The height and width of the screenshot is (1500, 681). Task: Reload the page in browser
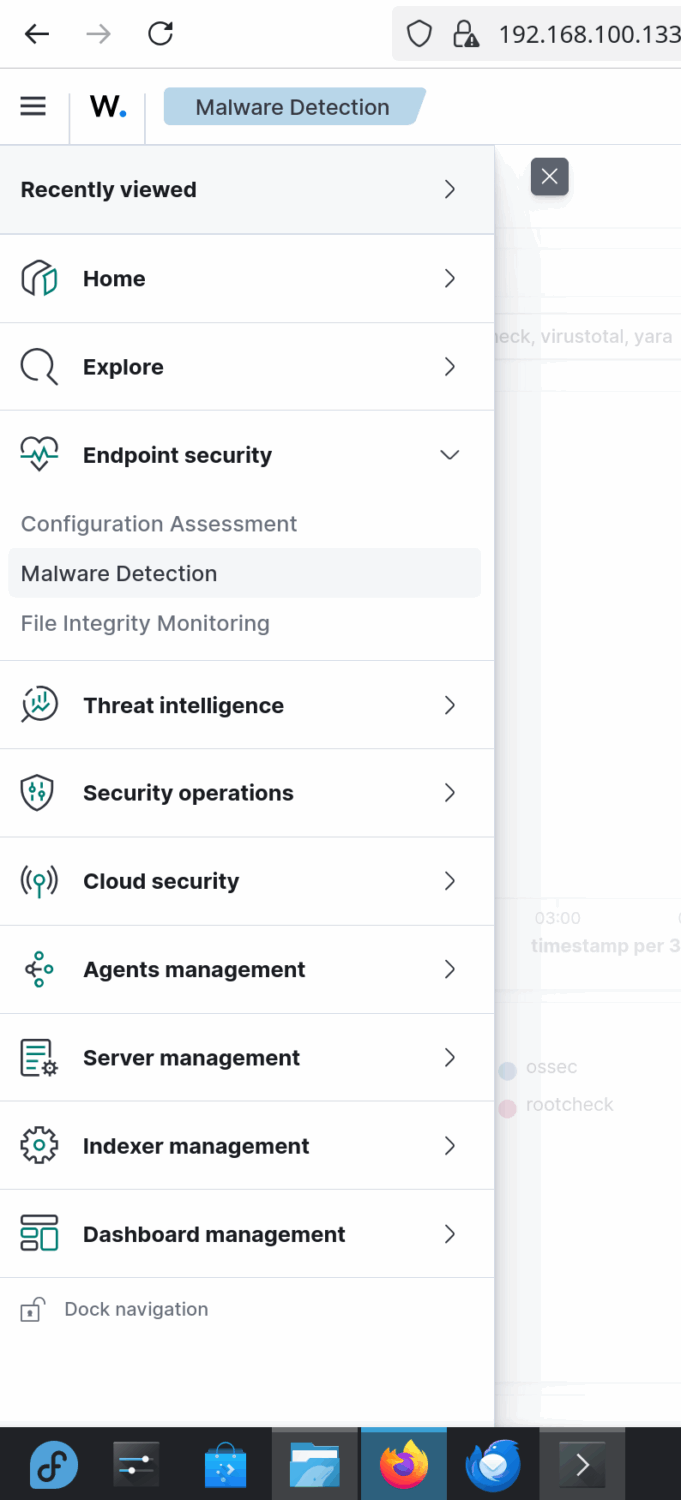coord(160,34)
